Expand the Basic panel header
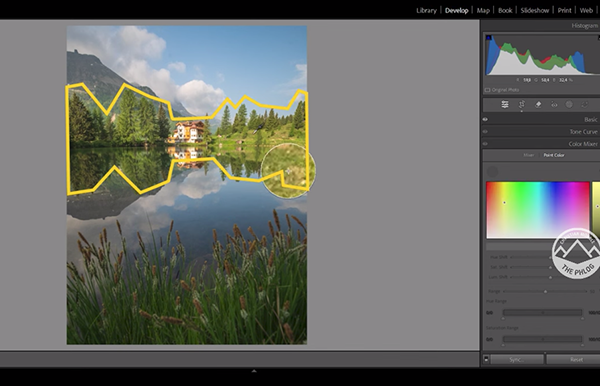 (x=541, y=119)
